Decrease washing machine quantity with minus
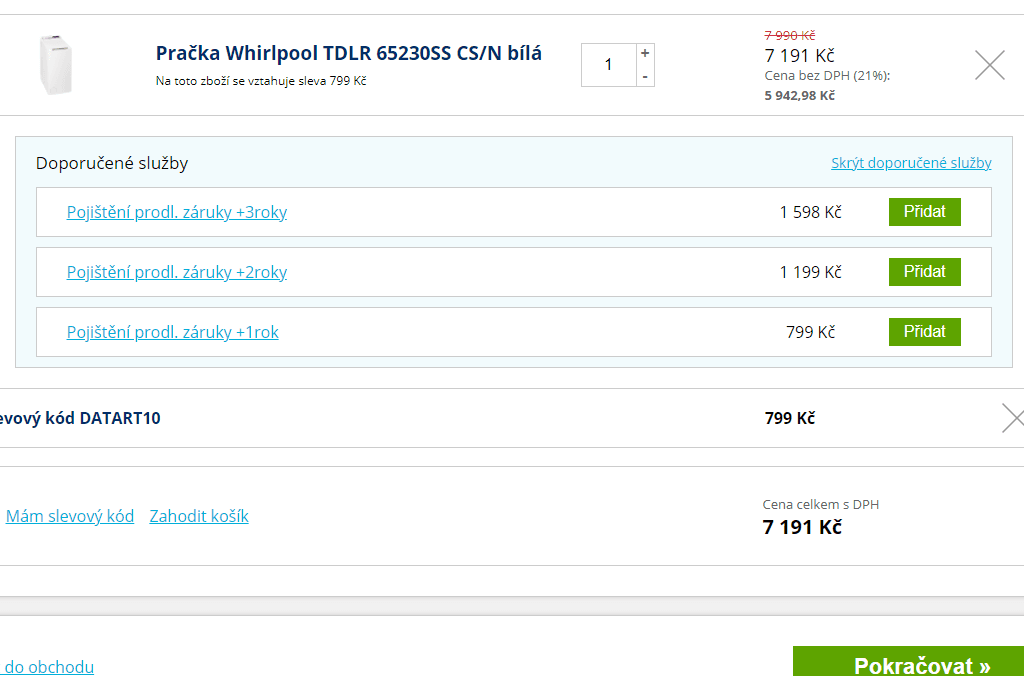 [645, 76]
